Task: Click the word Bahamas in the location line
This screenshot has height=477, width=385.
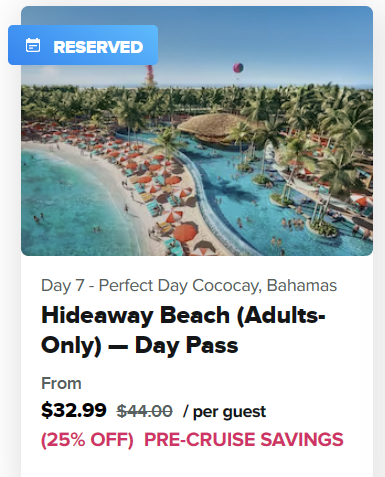Action: pyautogui.click(x=302, y=285)
